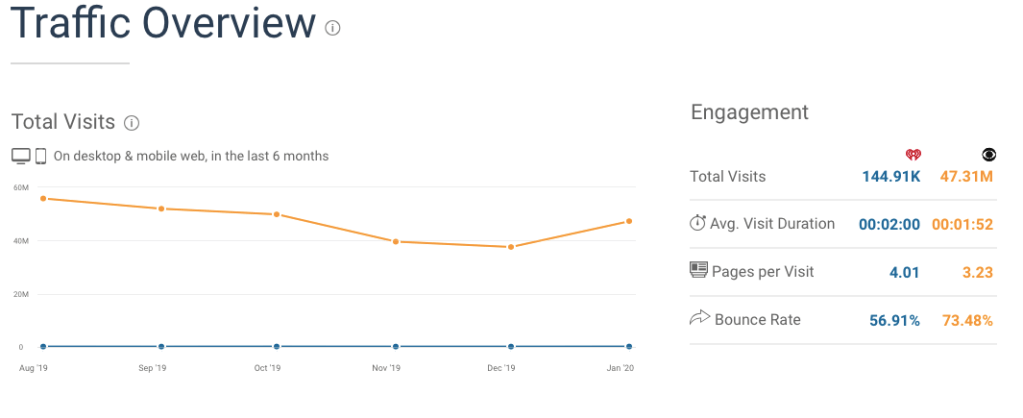
Task: Click the 47.31M total visits value
Action: [x=965, y=177]
